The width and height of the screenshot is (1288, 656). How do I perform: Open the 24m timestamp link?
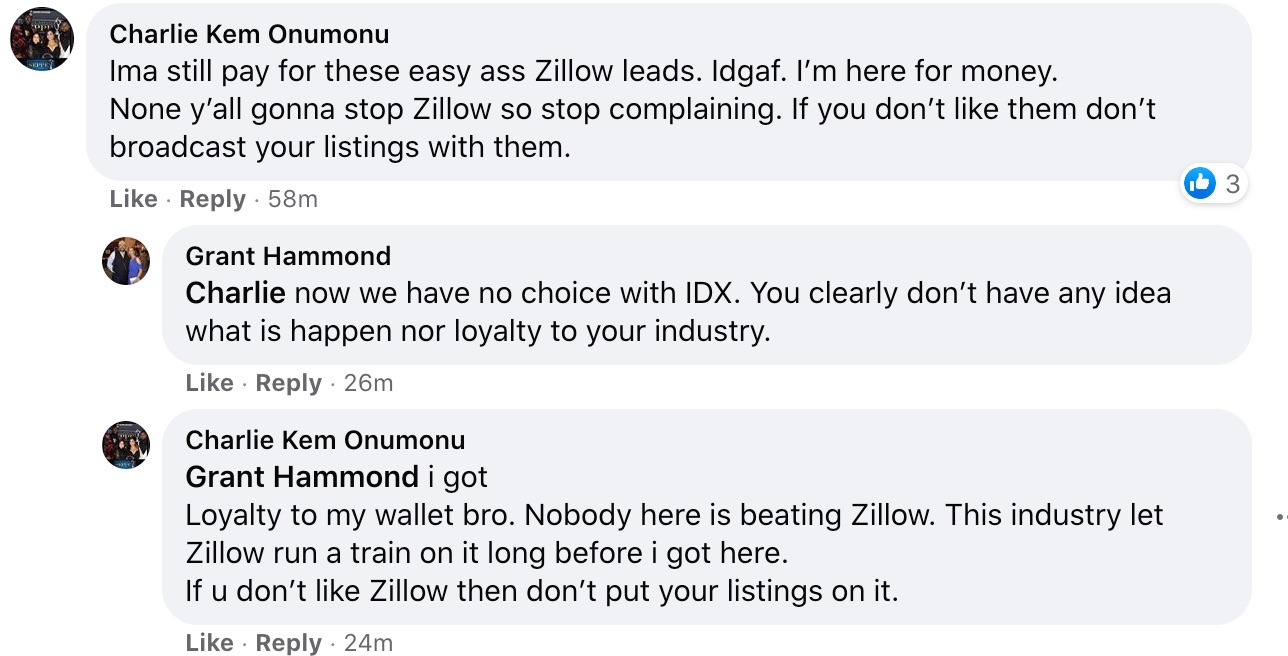click(x=368, y=643)
